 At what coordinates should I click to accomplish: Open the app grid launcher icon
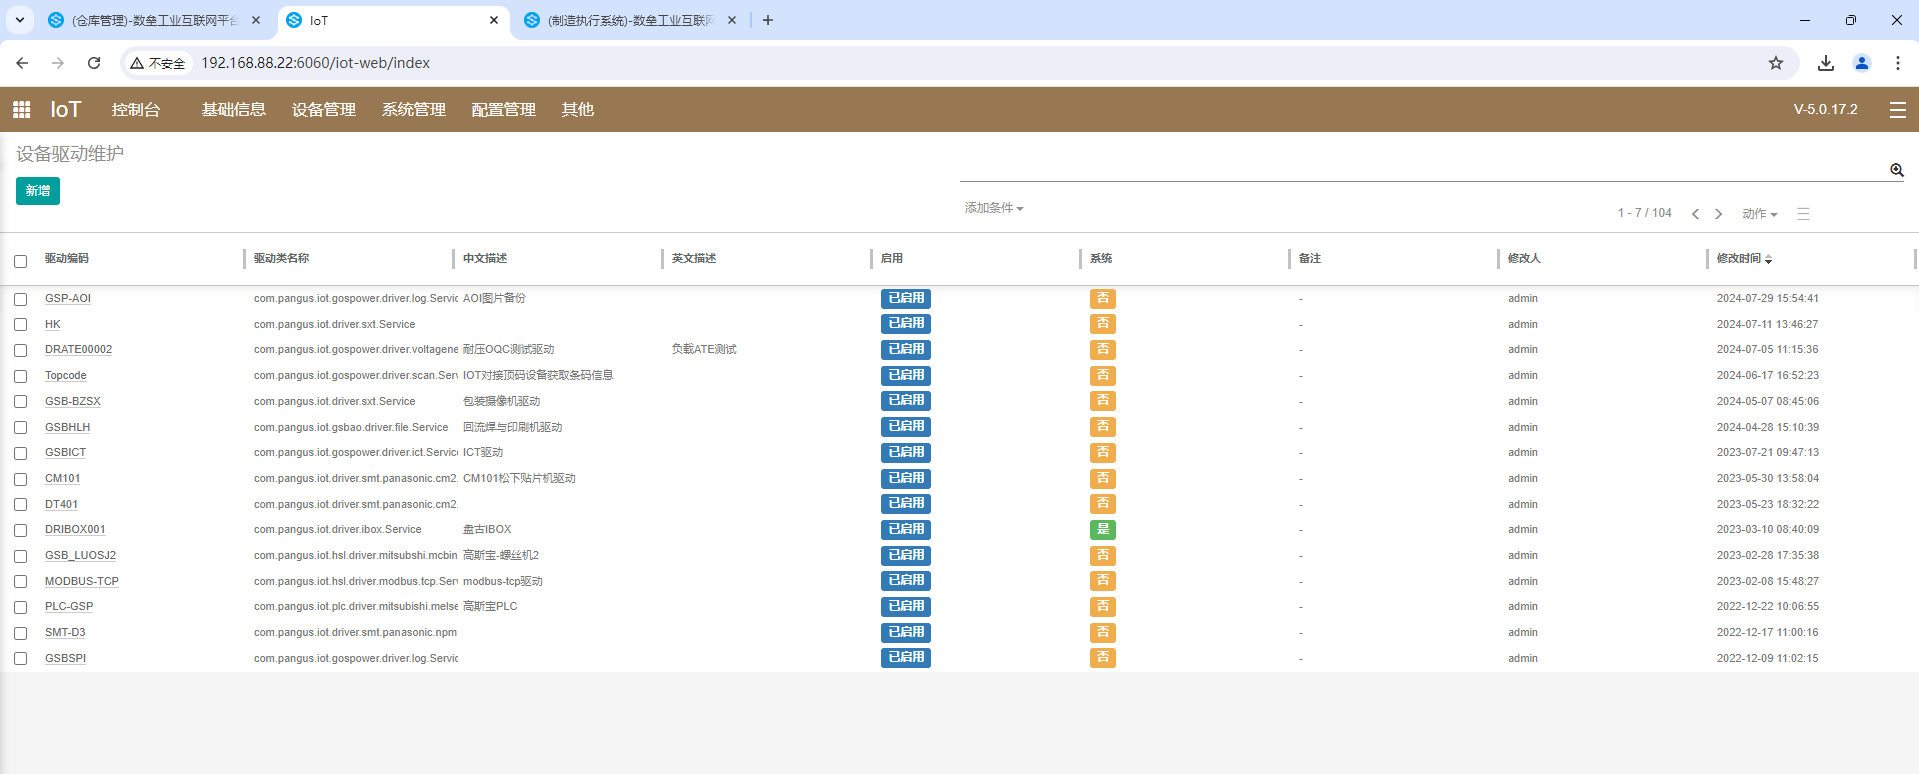tap(21, 109)
